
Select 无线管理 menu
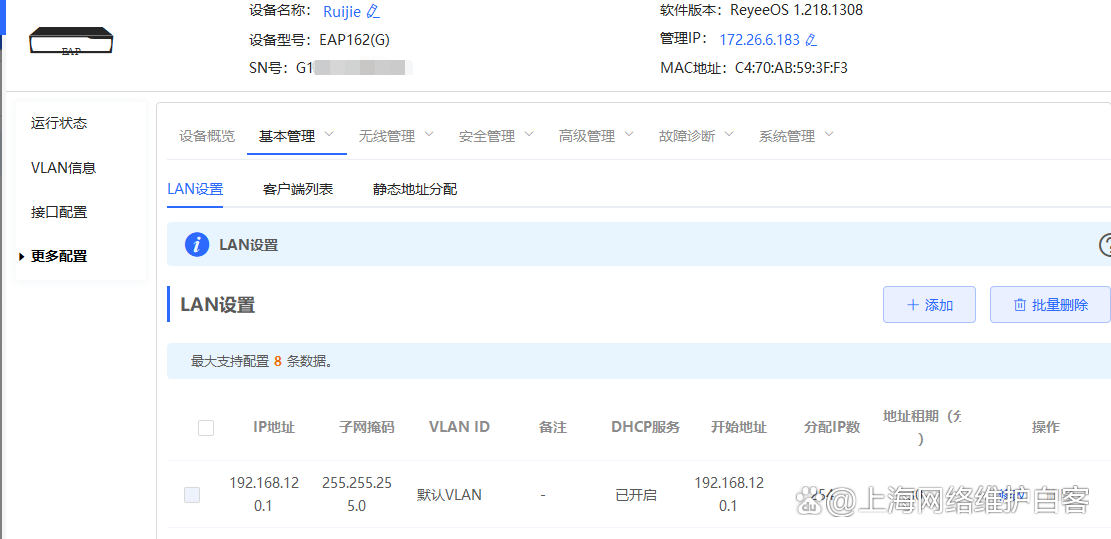(387, 136)
